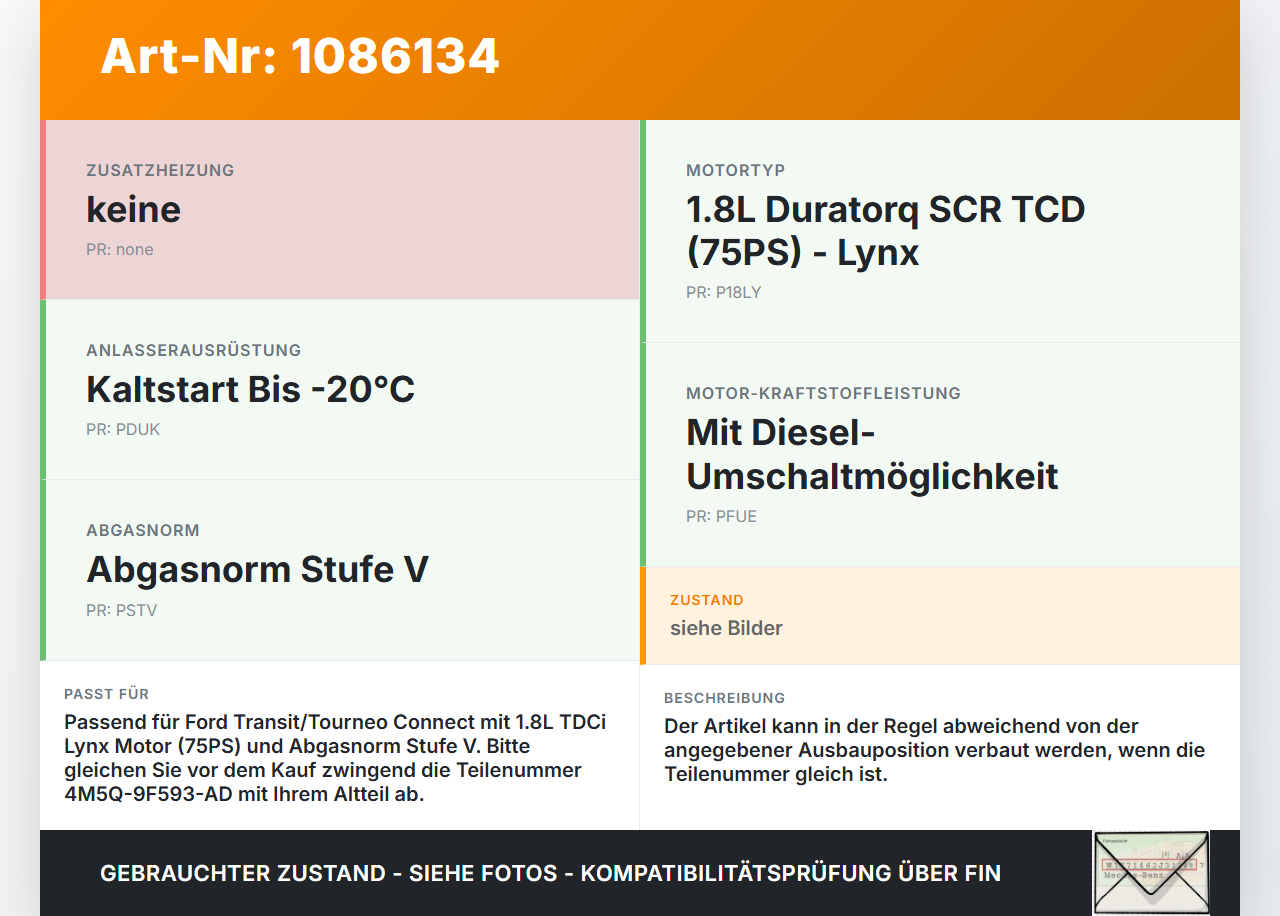The image size is (1280, 916).
Task: Select the 'Abgasnorm Stufe V' heading
Action: click(258, 569)
